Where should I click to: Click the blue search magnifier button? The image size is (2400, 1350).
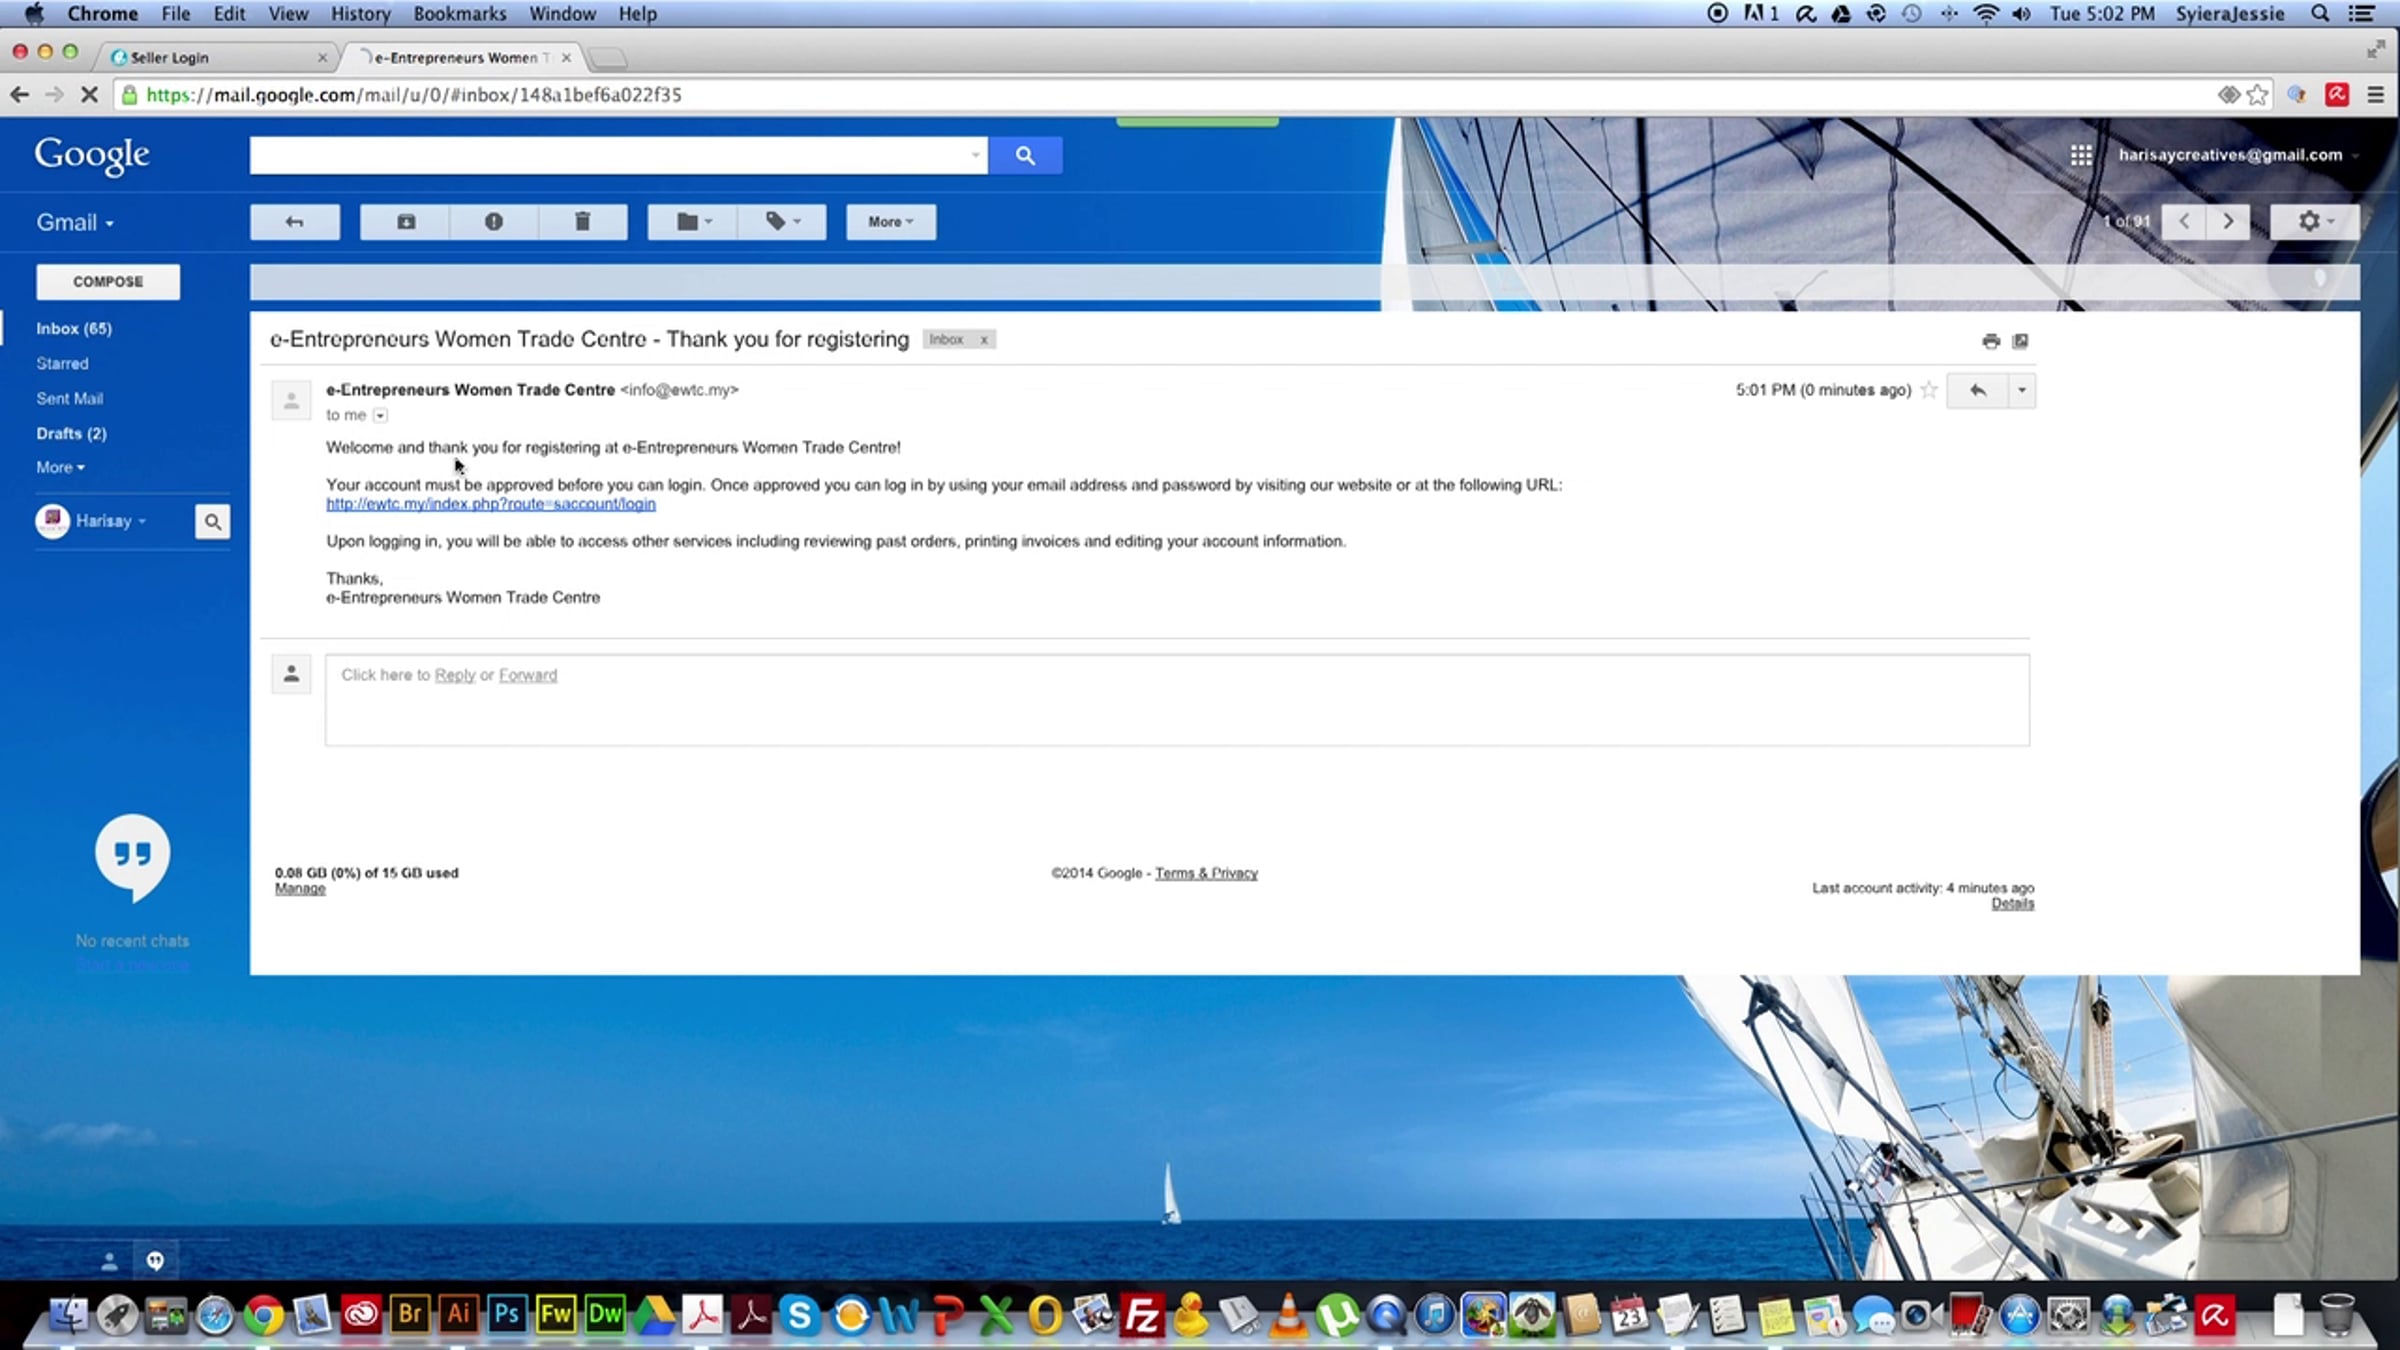1025,155
